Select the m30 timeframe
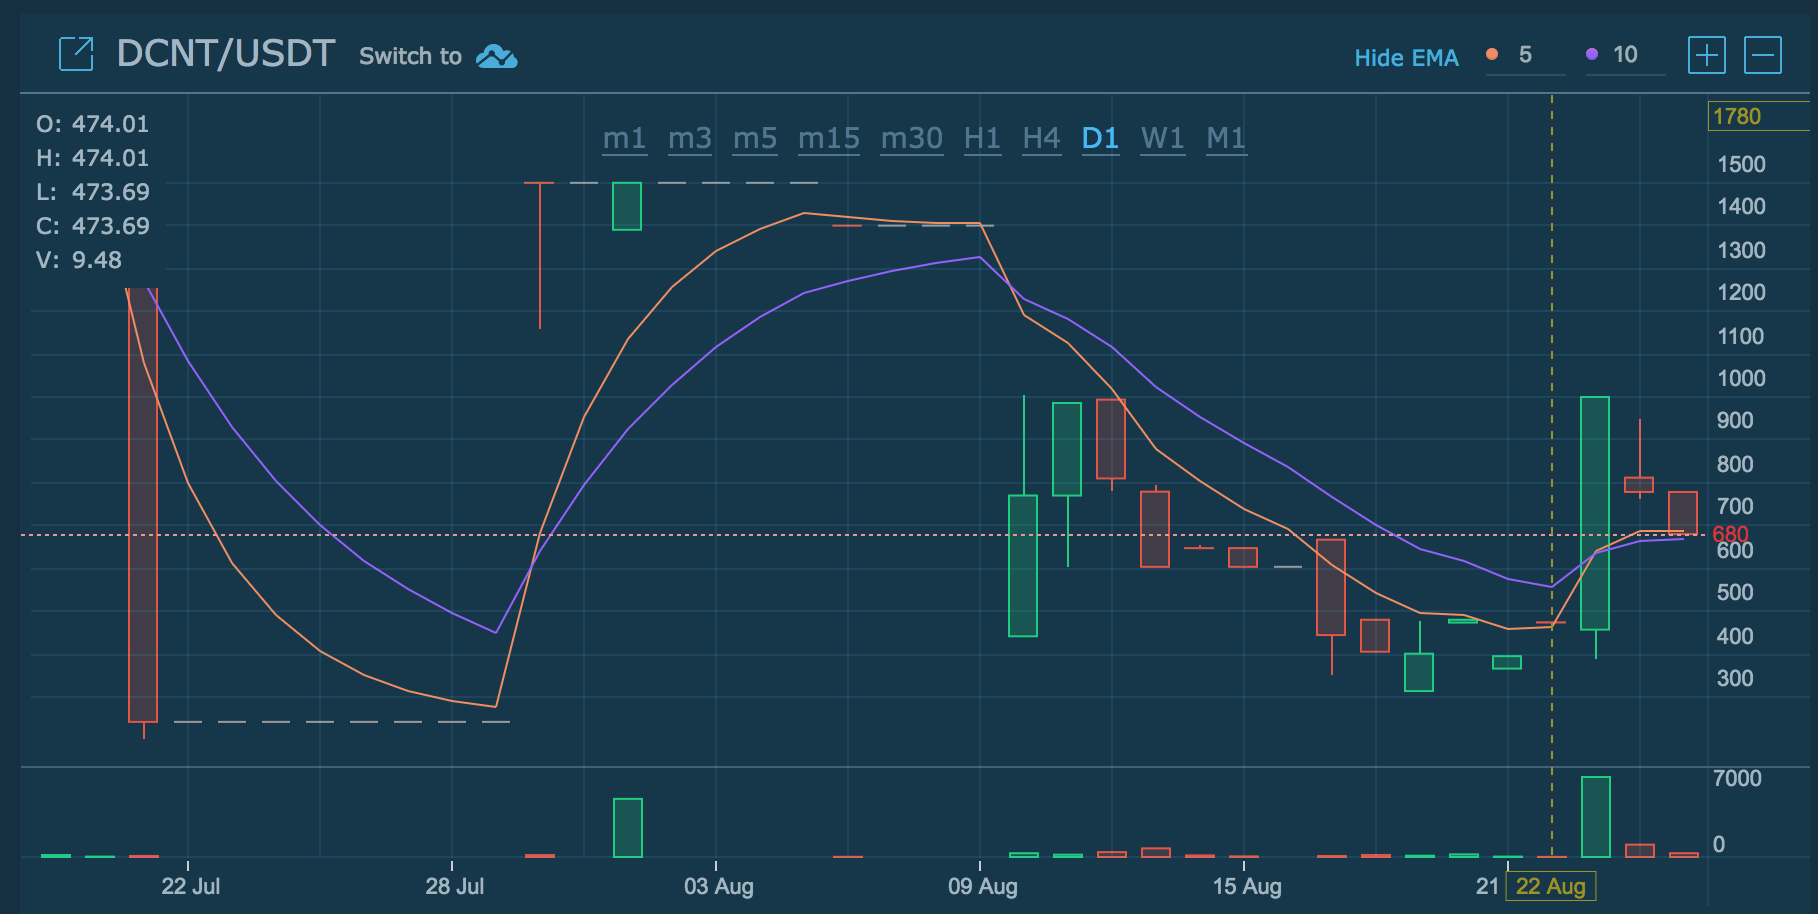 912,138
